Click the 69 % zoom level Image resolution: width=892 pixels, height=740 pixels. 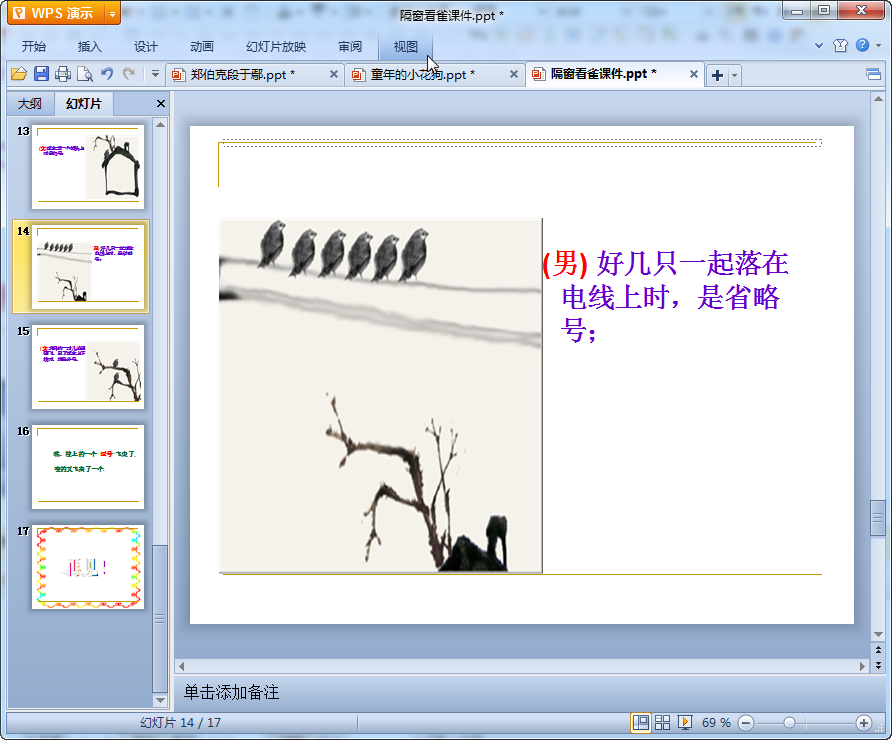(x=716, y=722)
